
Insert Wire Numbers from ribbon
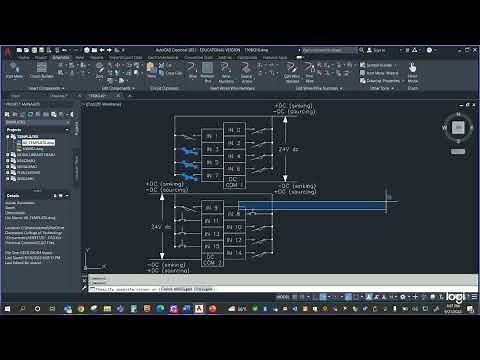[x=226, y=72]
